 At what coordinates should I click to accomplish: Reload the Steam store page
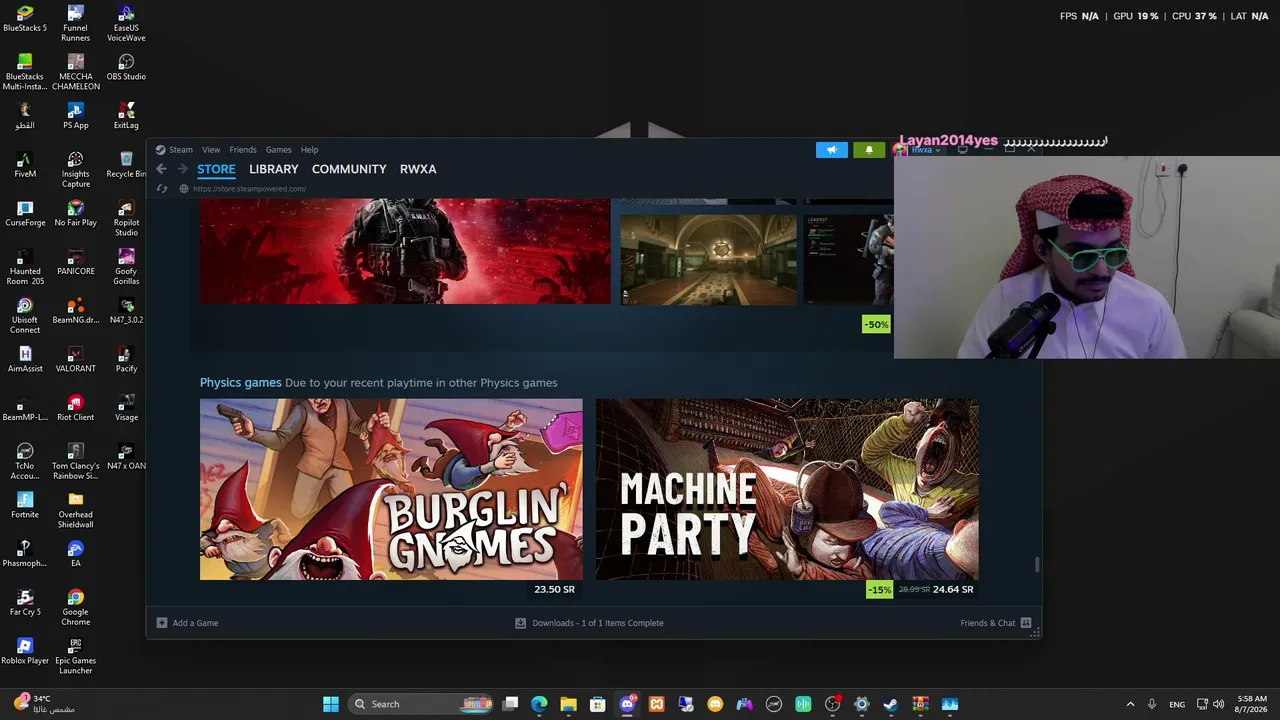pos(162,189)
